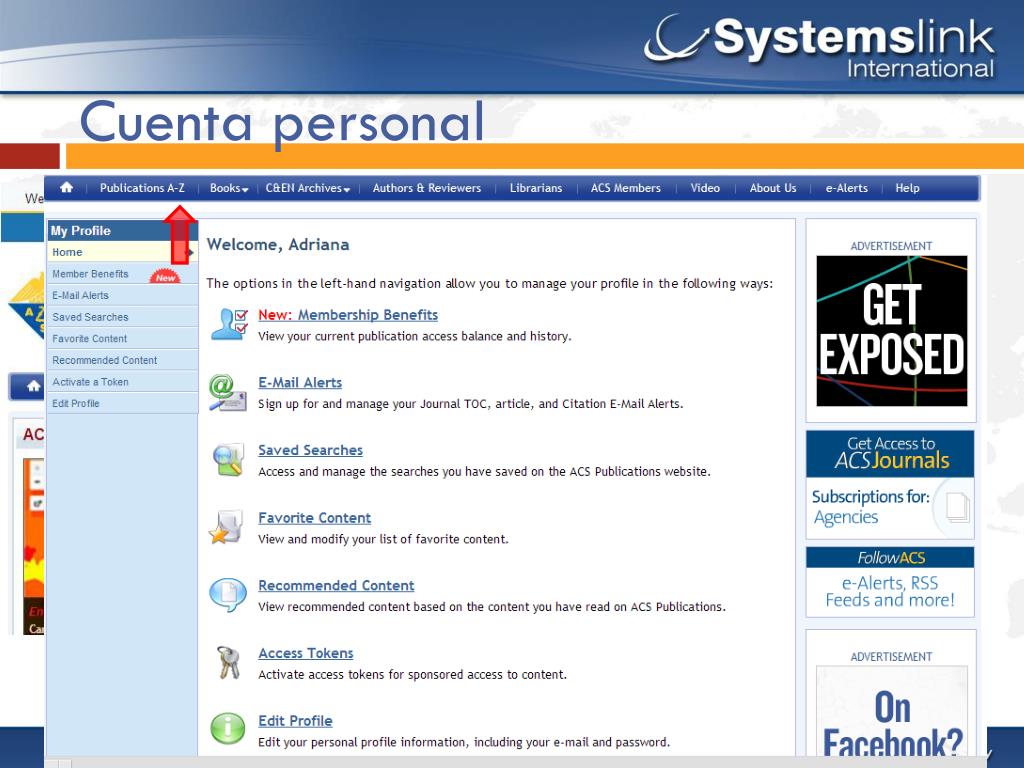Open the Librarians menu item
This screenshot has width=1024, height=768.
click(x=536, y=188)
